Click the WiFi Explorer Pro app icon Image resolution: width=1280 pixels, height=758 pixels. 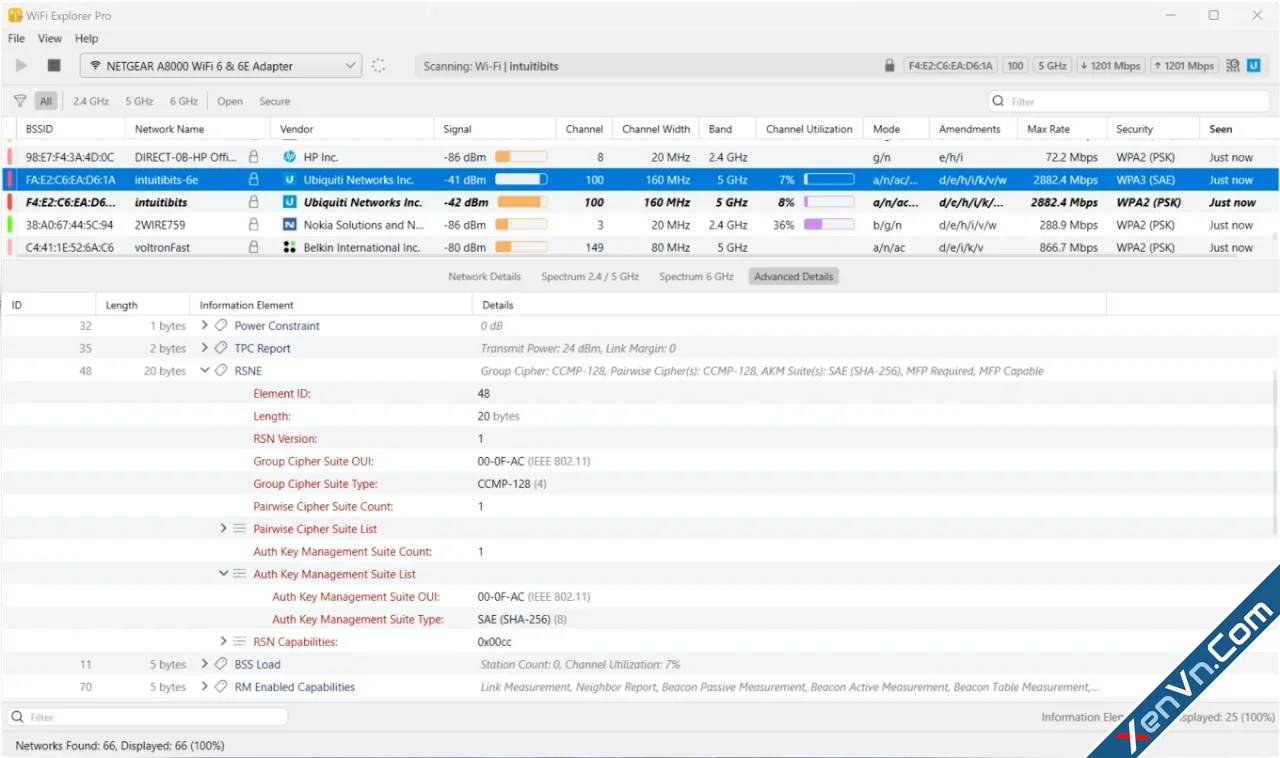coord(15,15)
